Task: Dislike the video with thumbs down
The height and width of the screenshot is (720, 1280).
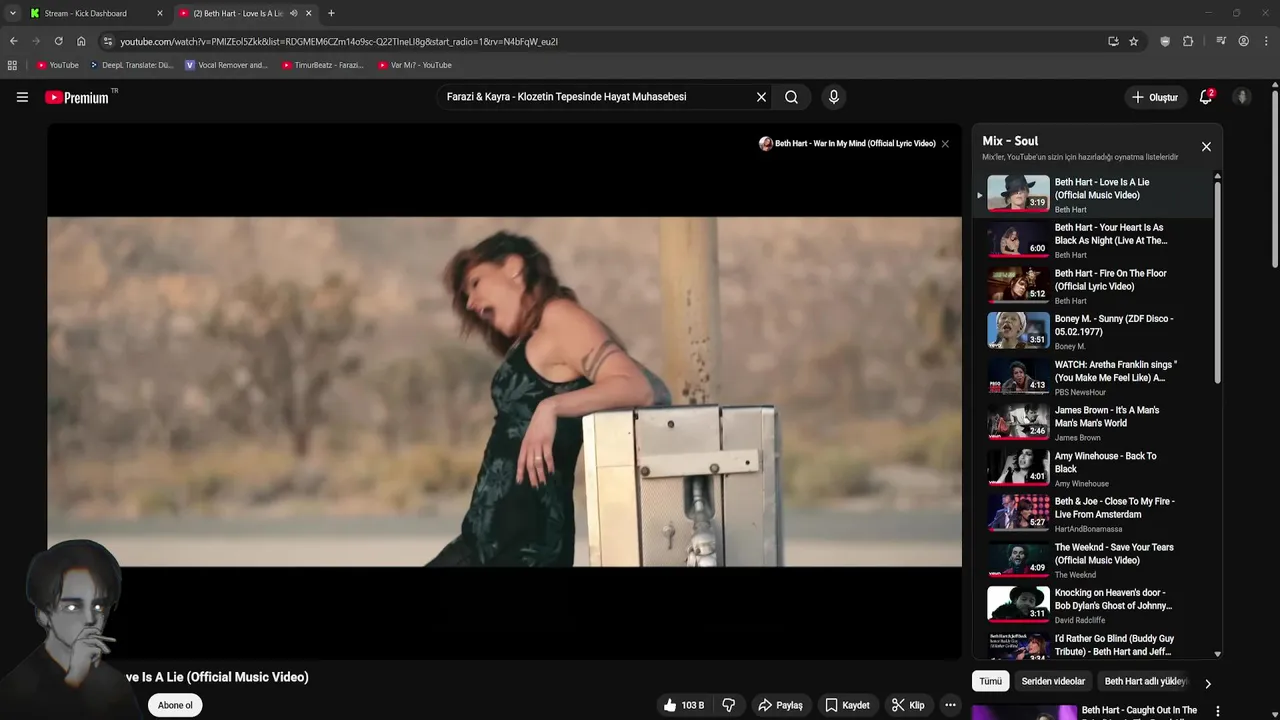Action: click(x=729, y=705)
